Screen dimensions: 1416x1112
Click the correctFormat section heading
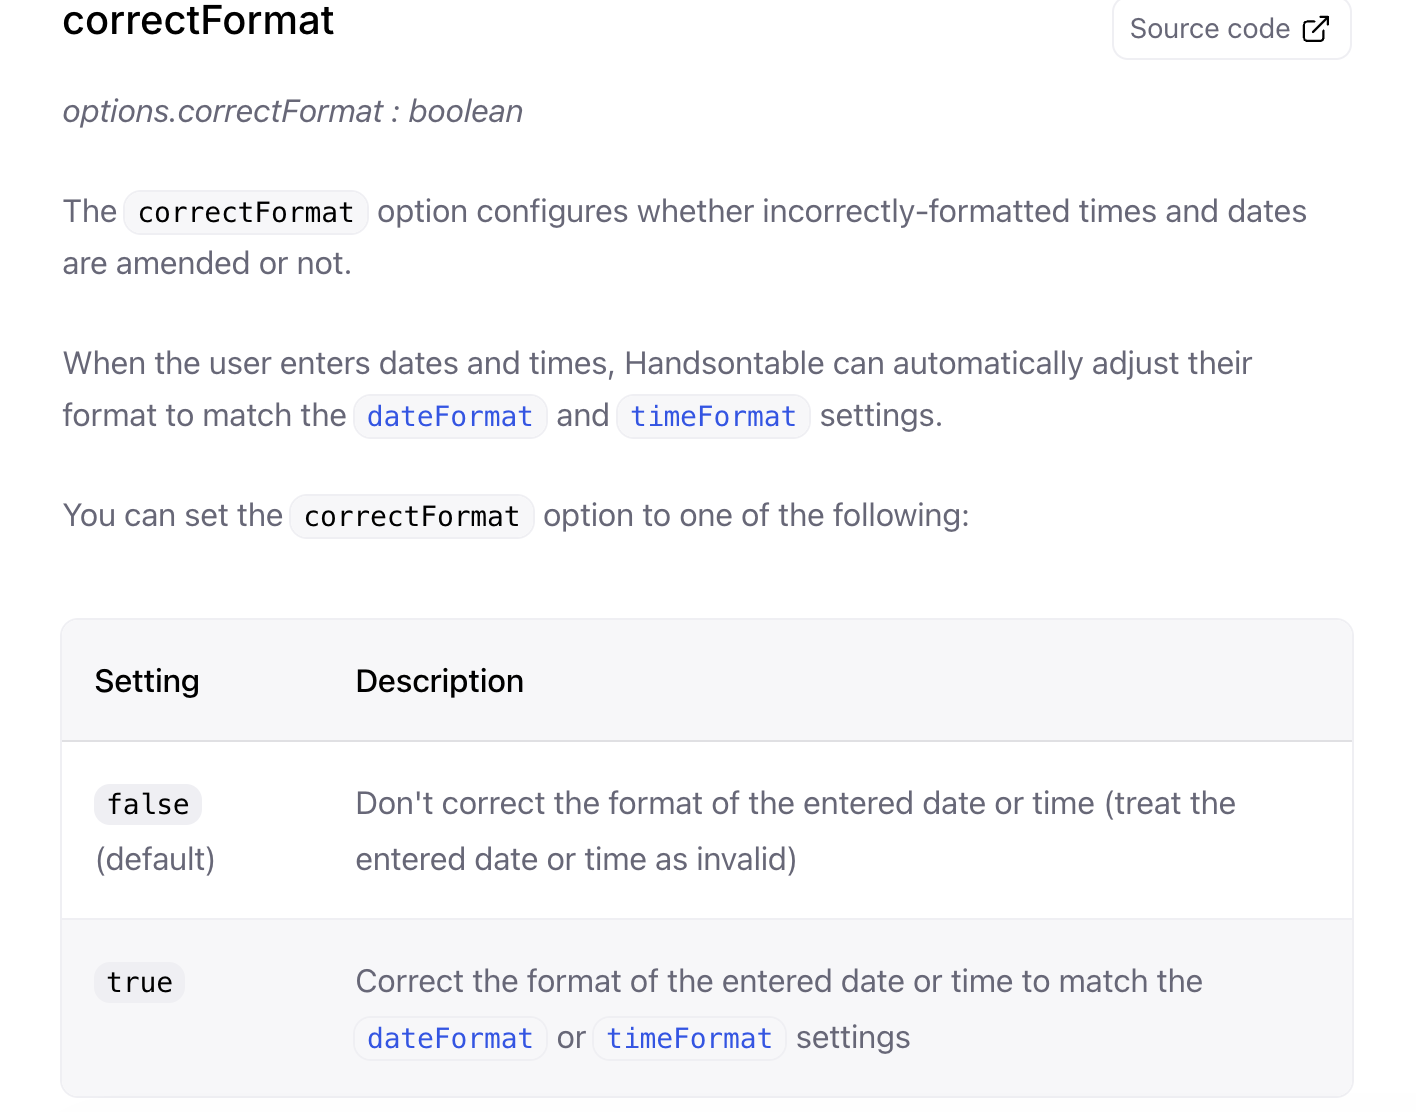click(x=198, y=21)
